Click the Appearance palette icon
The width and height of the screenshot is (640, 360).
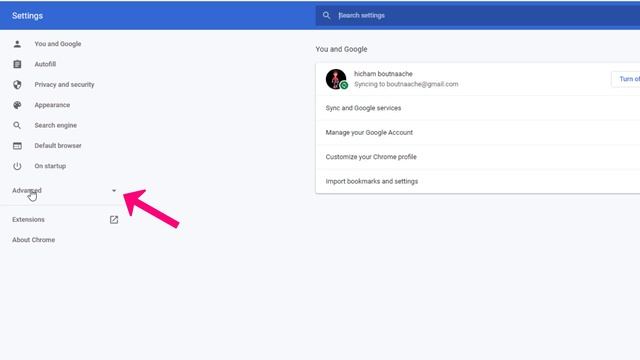17,105
